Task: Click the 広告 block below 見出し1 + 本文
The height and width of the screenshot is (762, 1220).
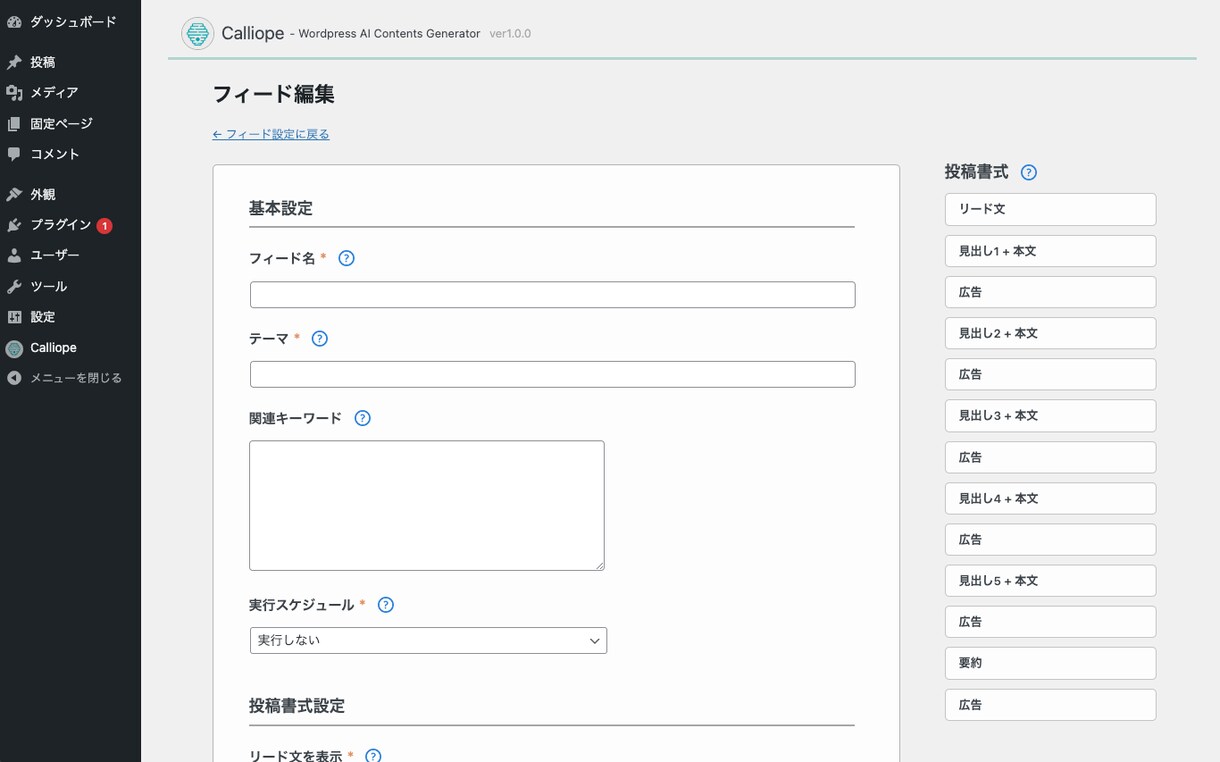Action: pyautogui.click(x=1050, y=292)
